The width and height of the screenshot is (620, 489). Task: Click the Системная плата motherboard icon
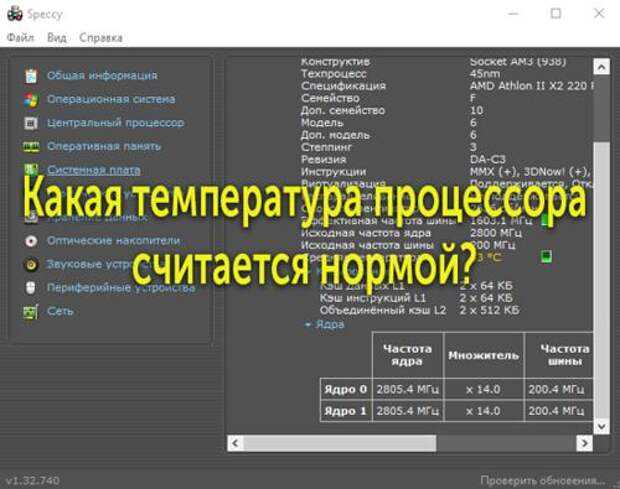pos(31,170)
